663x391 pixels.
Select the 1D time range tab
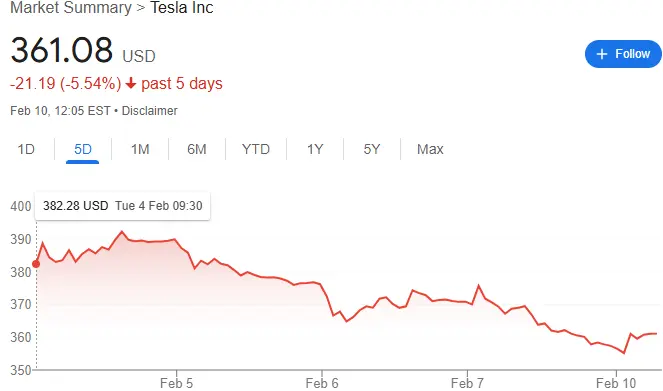click(26, 149)
